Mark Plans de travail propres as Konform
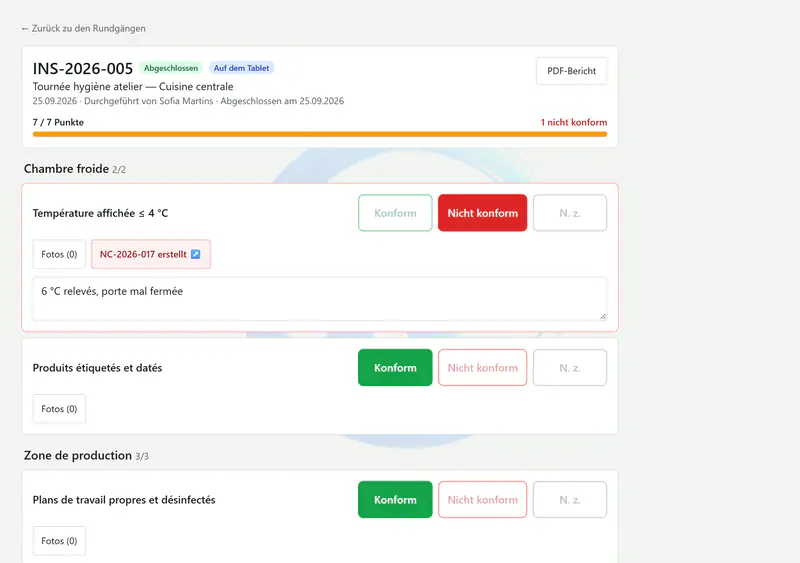 [x=395, y=500]
